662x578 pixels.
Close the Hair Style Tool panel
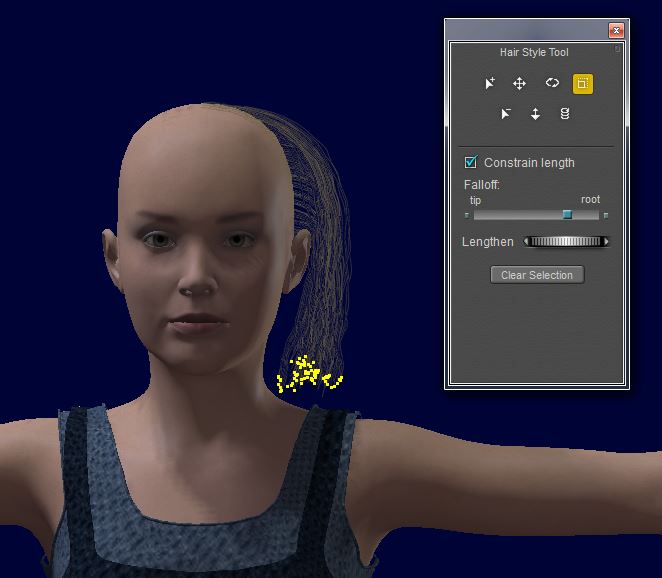[616, 30]
